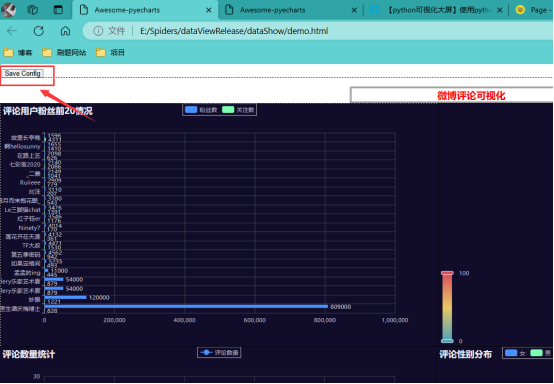Click the 微博评论可视化 title box
Viewport: 554px width, 384px height.
[452, 95]
